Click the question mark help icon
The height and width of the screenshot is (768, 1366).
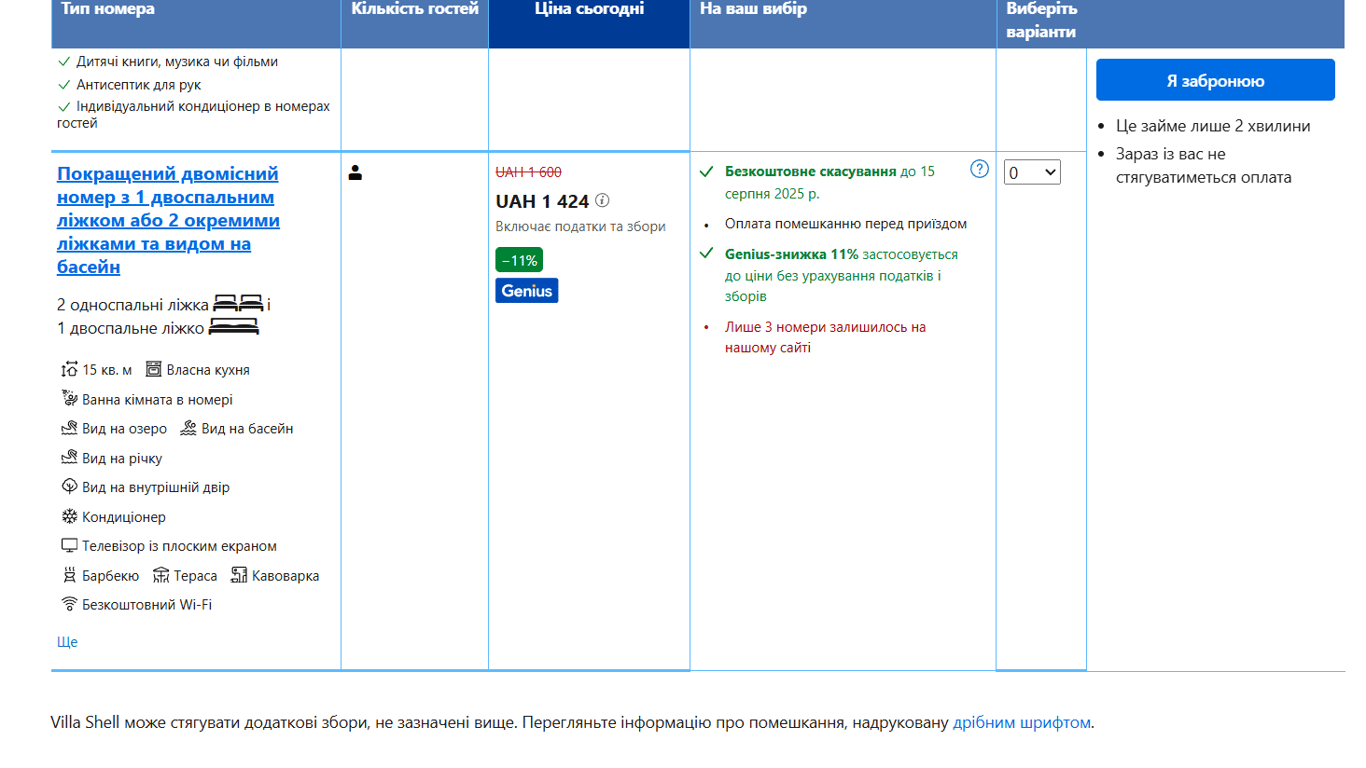pyautogui.click(x=979, y=169)
